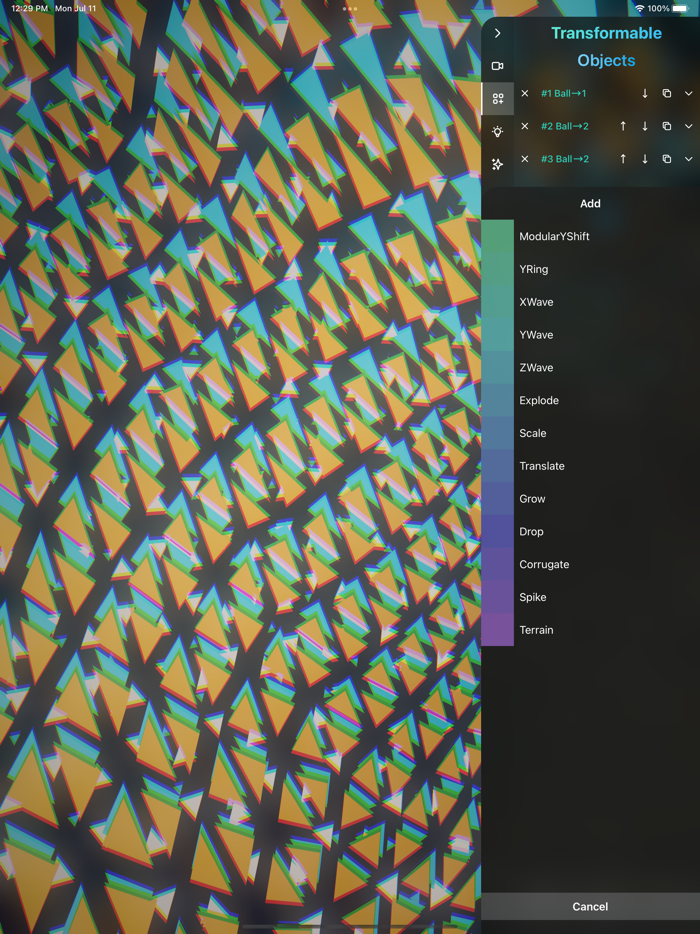Tap the Transformable Objects heading
The height and width of the screenshot is (934, 700).
pos(606,46)
